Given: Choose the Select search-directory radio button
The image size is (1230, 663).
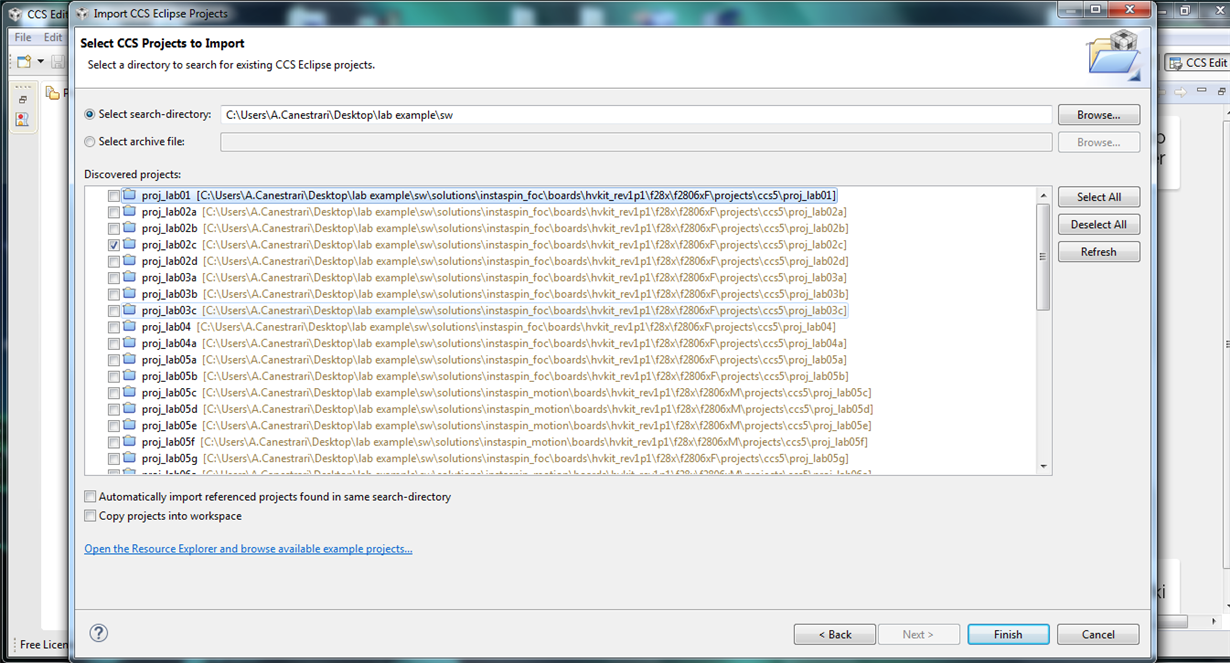Looking at the screenshot, I should coord(90,115).
